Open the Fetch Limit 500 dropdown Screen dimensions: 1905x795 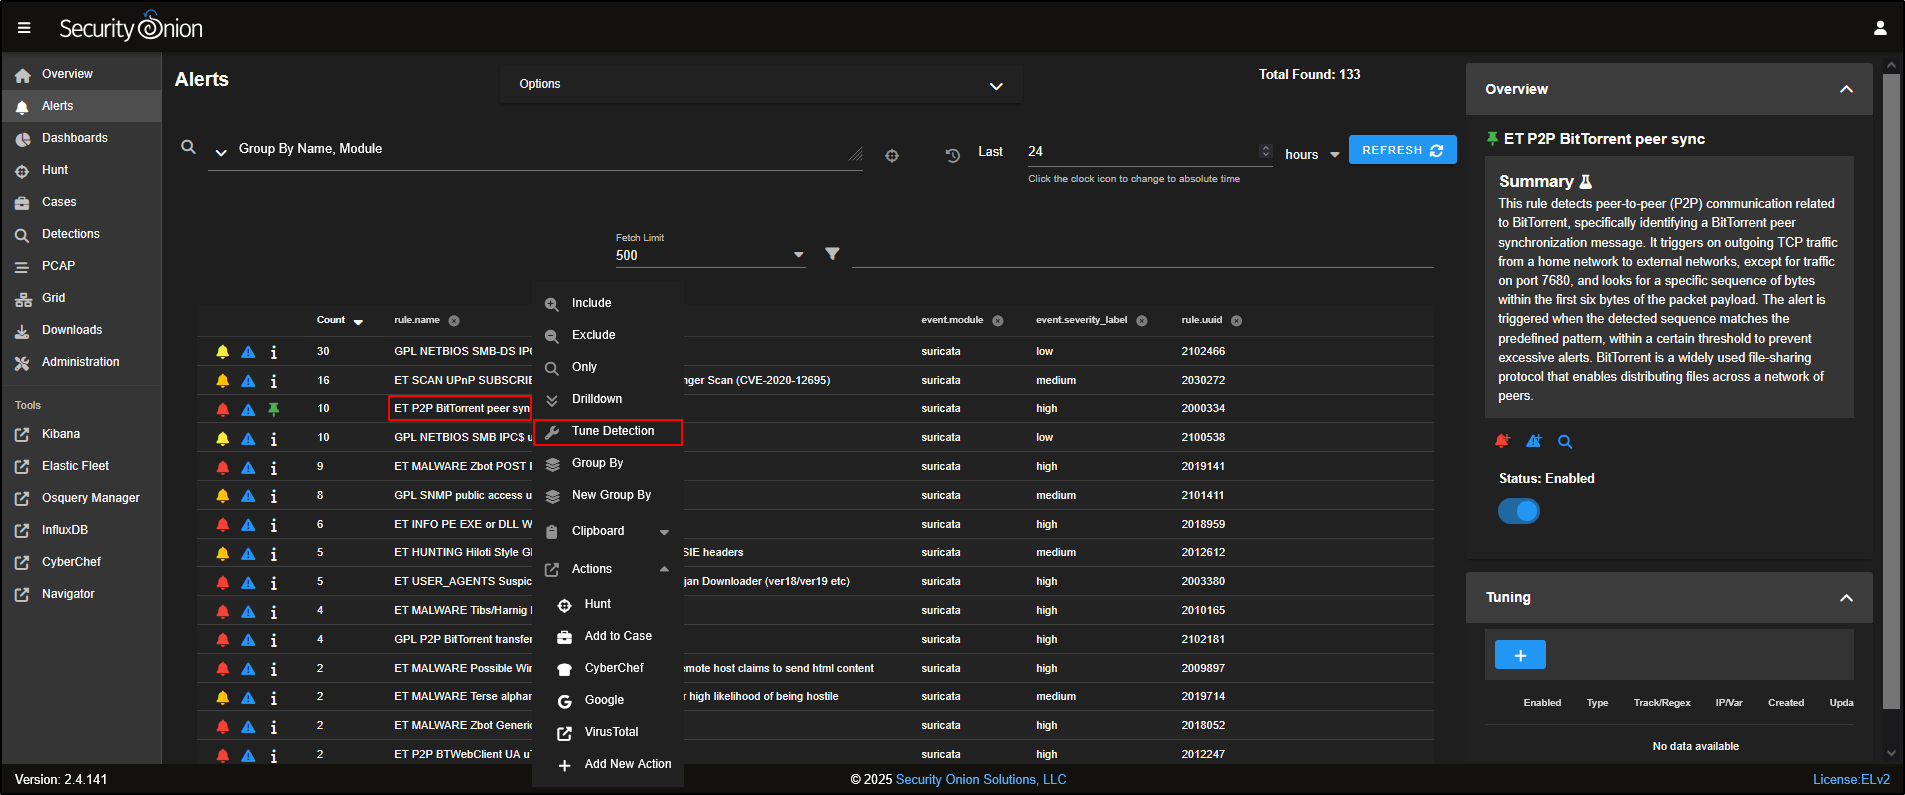tap(710, 255)
